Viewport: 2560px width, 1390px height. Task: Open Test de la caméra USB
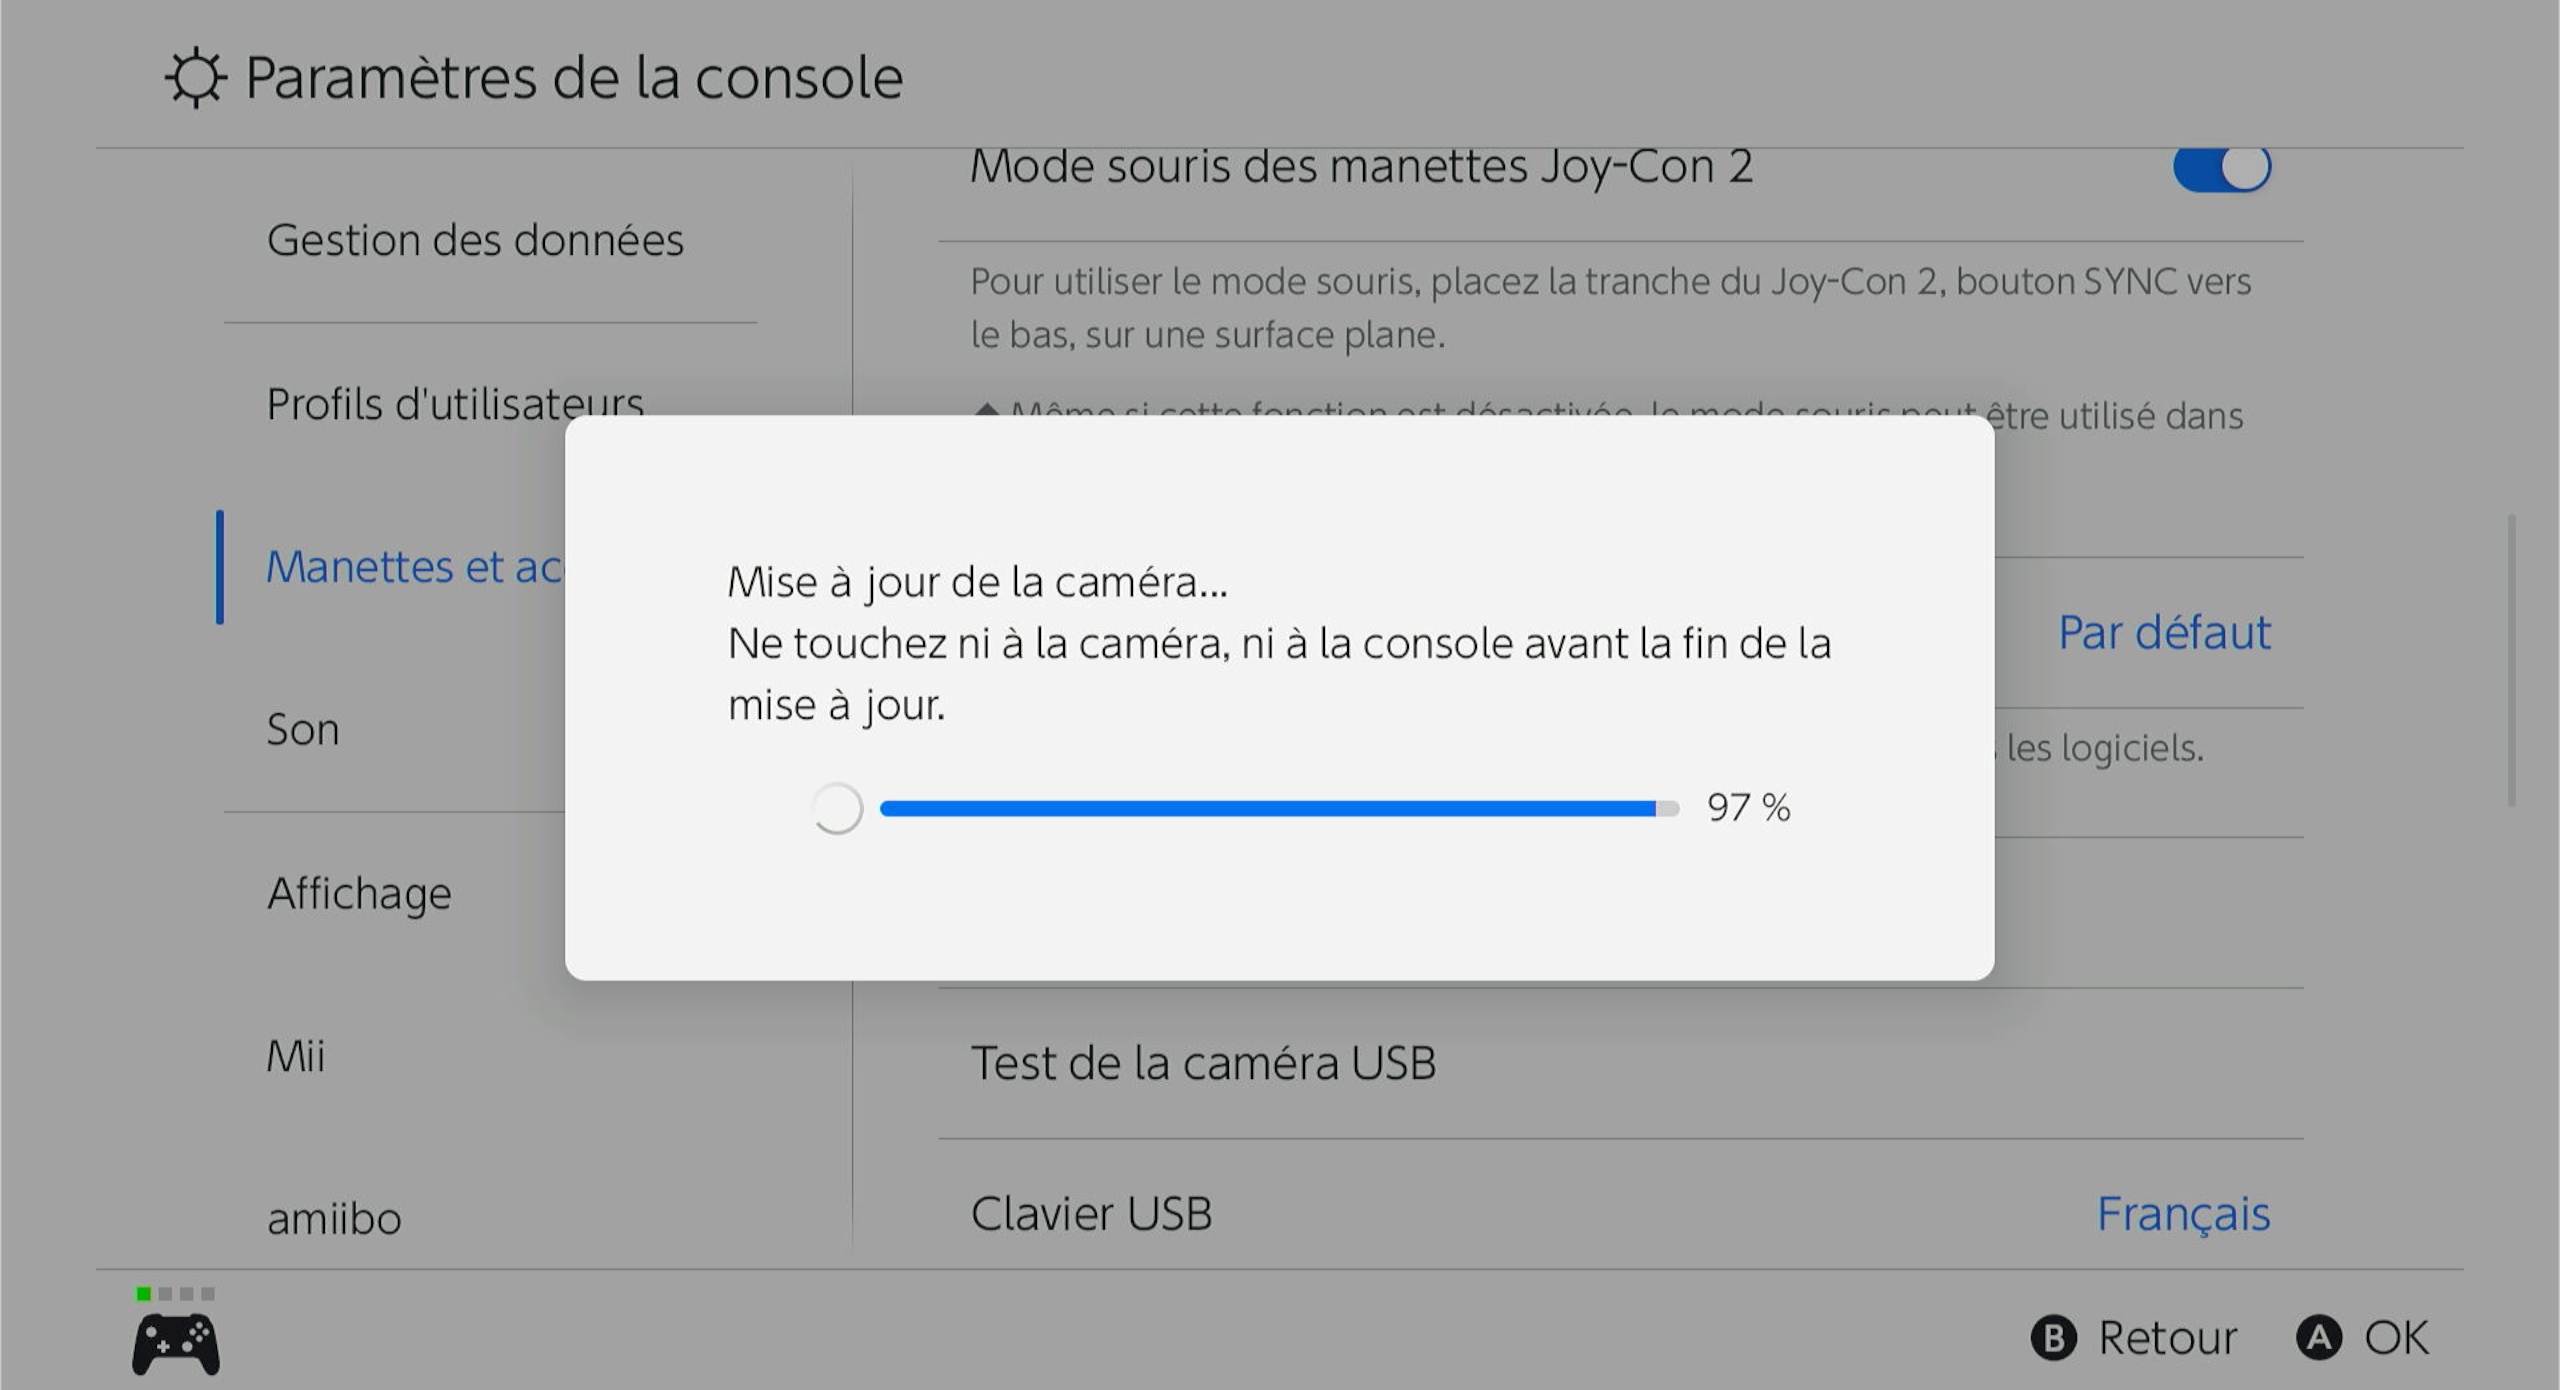1203,1063
